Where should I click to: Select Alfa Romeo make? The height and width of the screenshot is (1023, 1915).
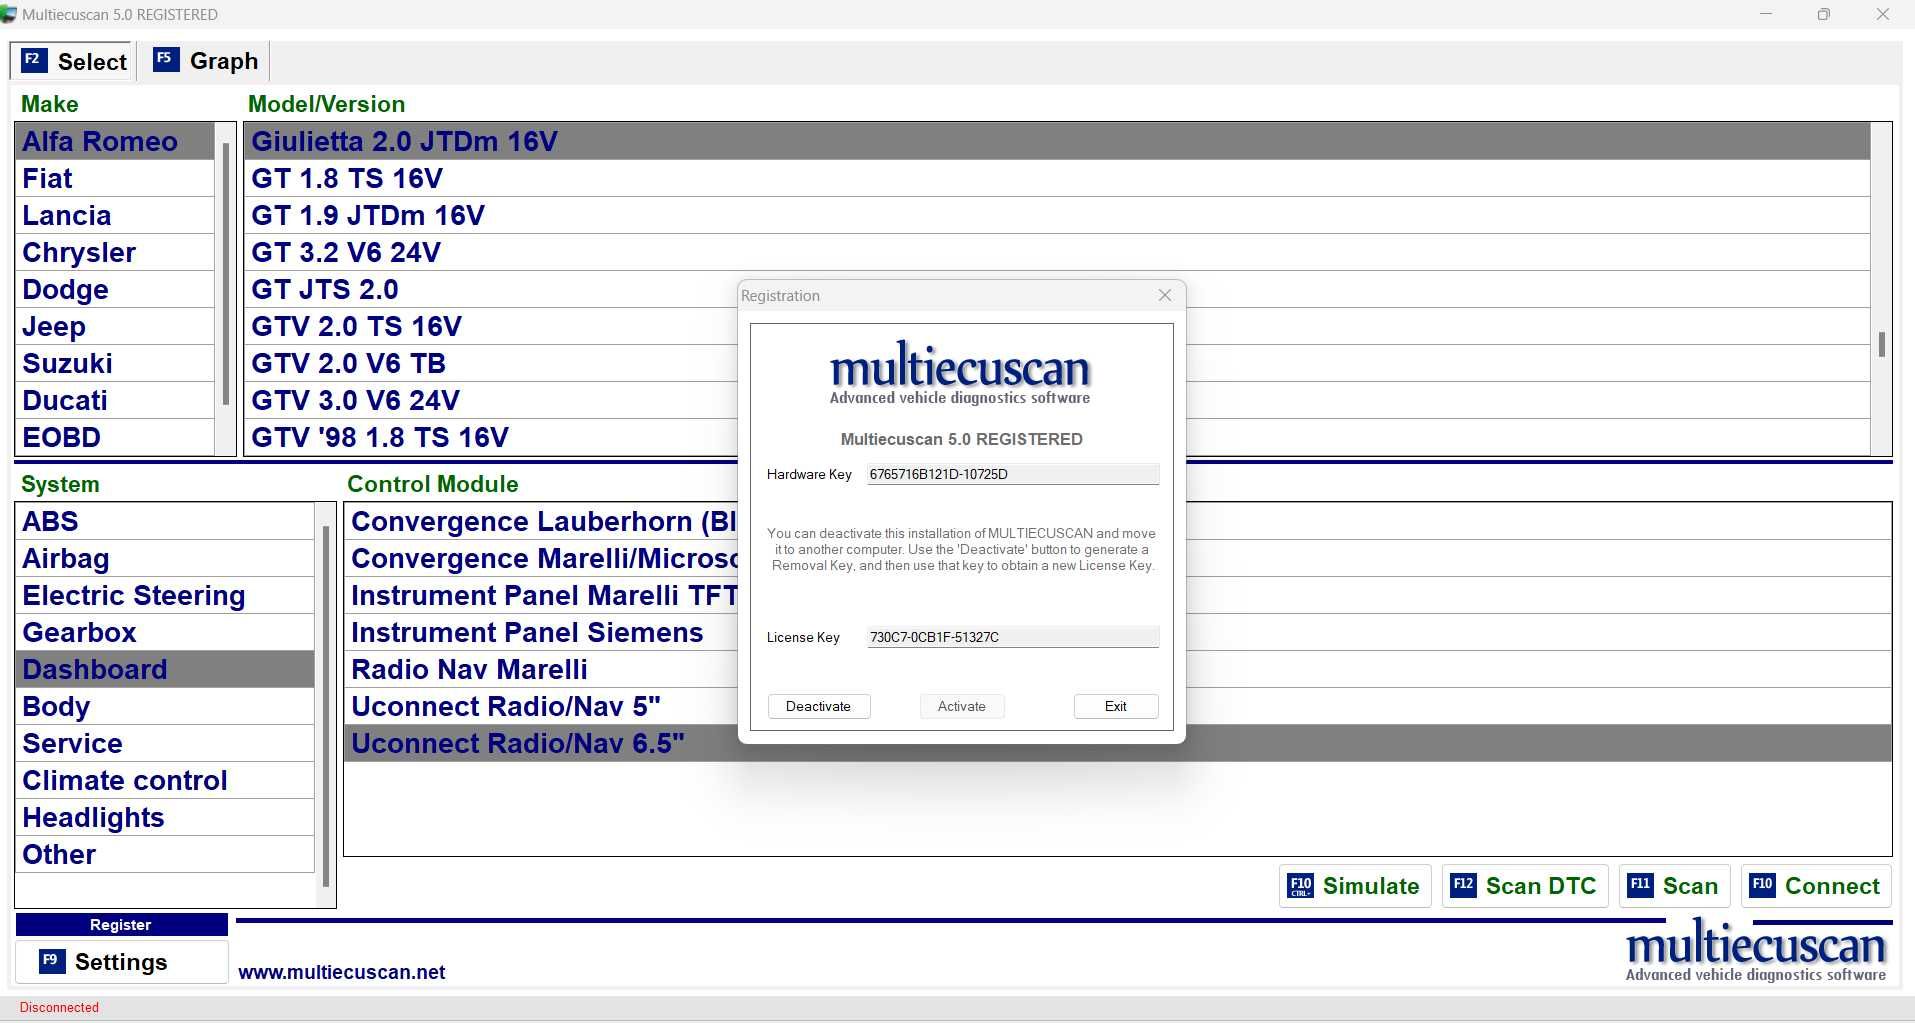[x=115, y=141]
